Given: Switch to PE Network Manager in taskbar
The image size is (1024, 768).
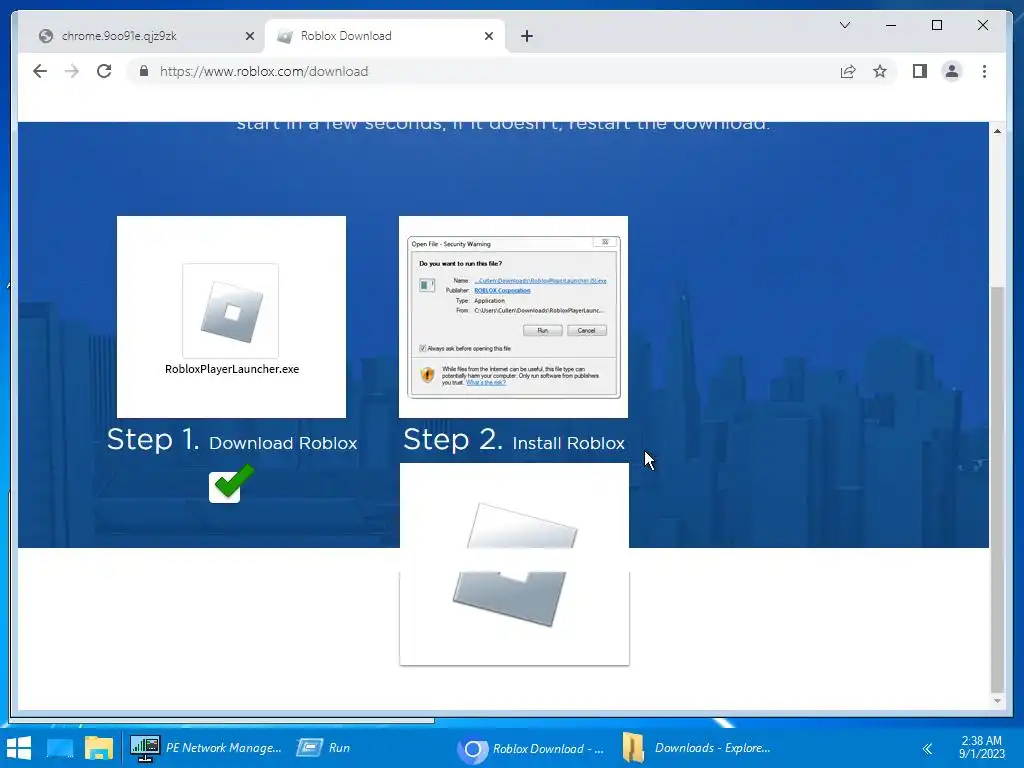Looking at the screenshot, I should click(x=206, y=748).
